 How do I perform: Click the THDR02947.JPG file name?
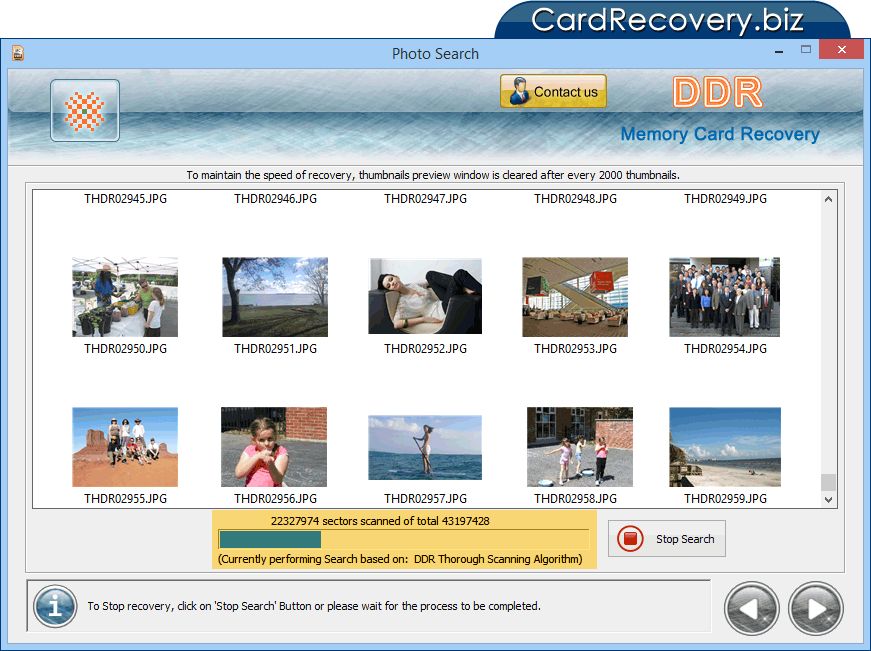point(426,199)
